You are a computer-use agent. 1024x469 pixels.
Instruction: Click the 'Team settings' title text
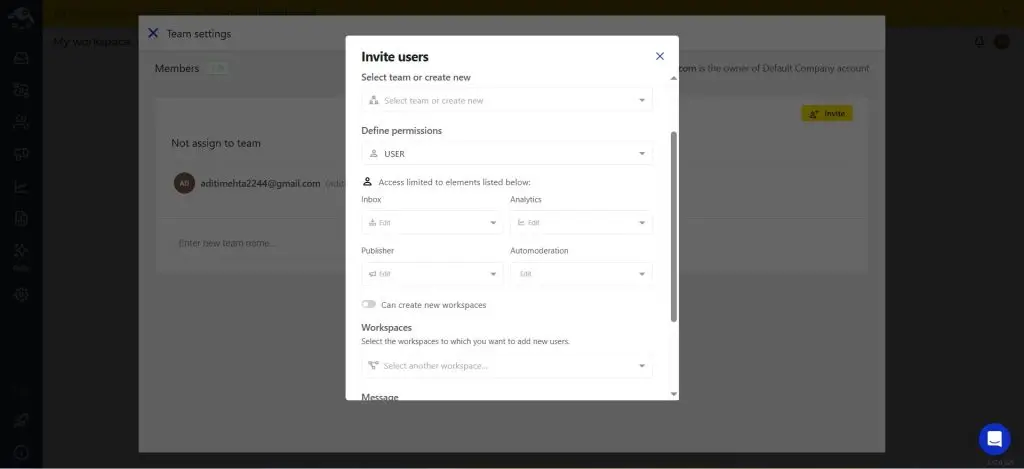tap(199, 33)
